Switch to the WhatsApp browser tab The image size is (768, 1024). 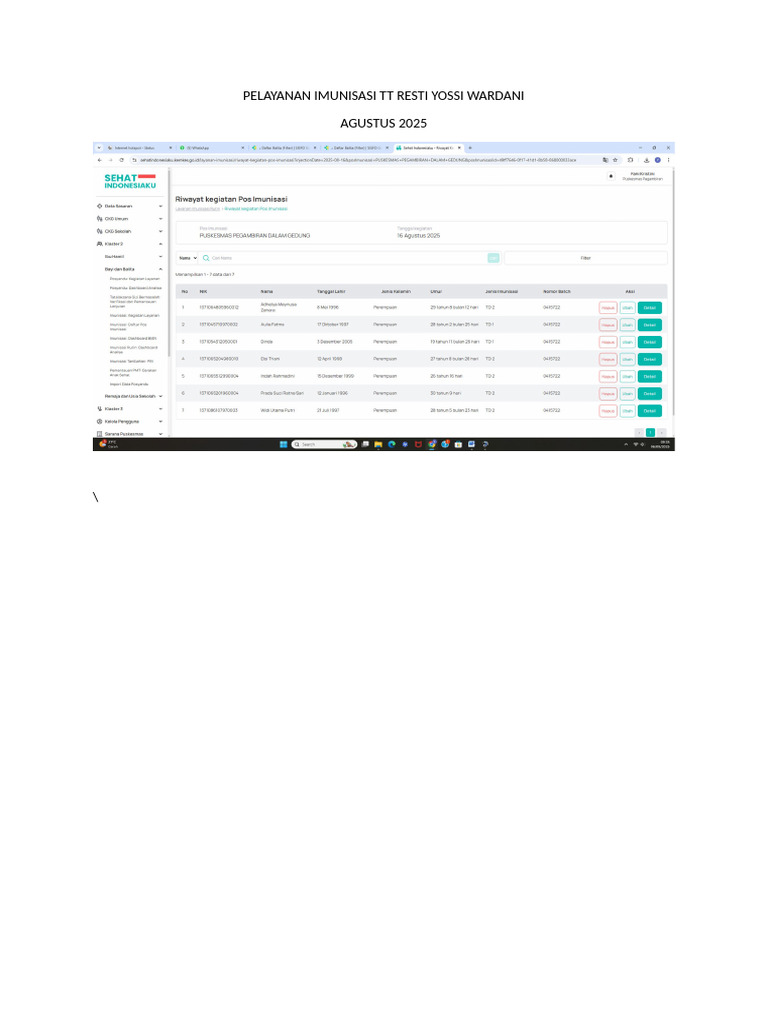210,148
